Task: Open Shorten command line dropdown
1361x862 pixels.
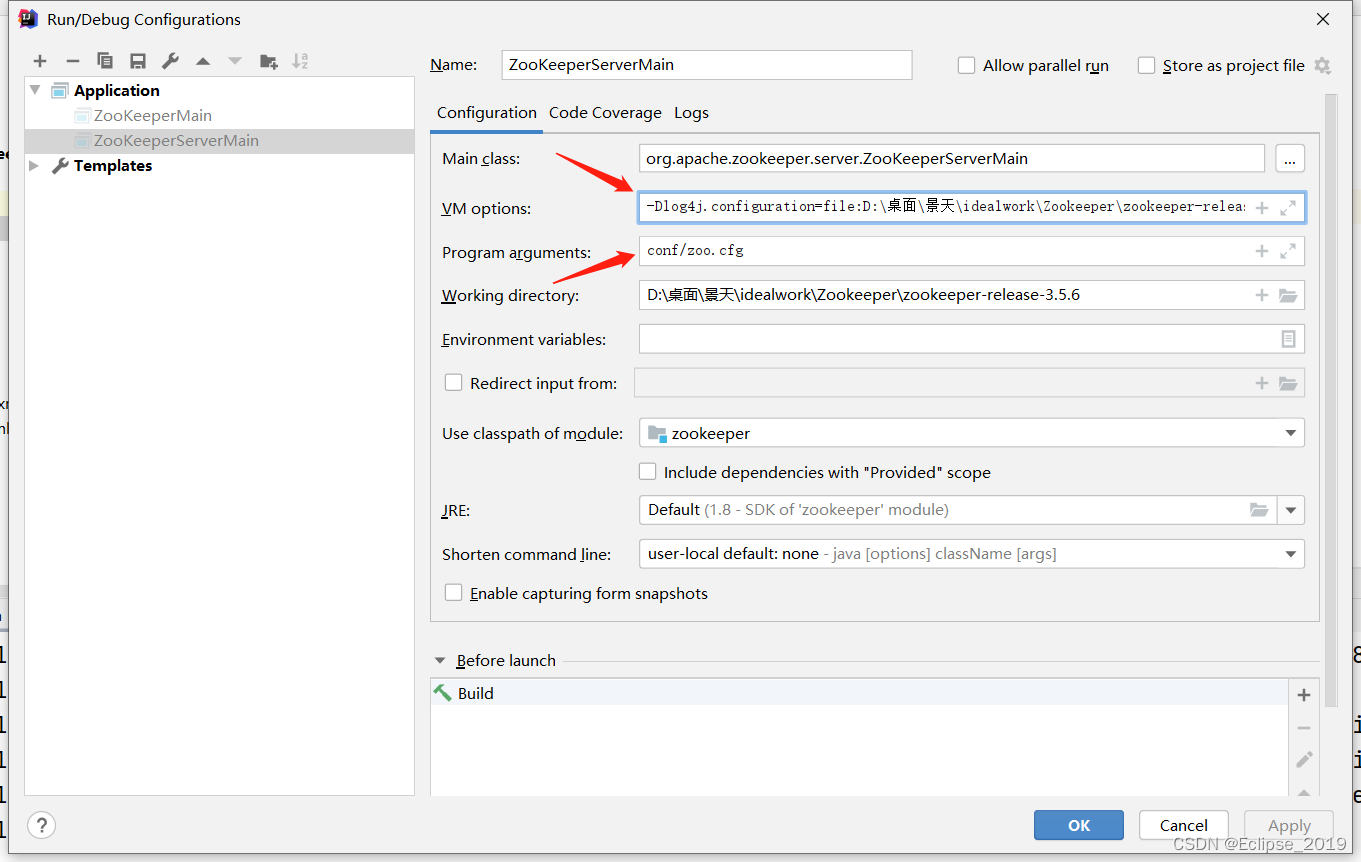Action: pyautogui.click(x=1290, y=554)
